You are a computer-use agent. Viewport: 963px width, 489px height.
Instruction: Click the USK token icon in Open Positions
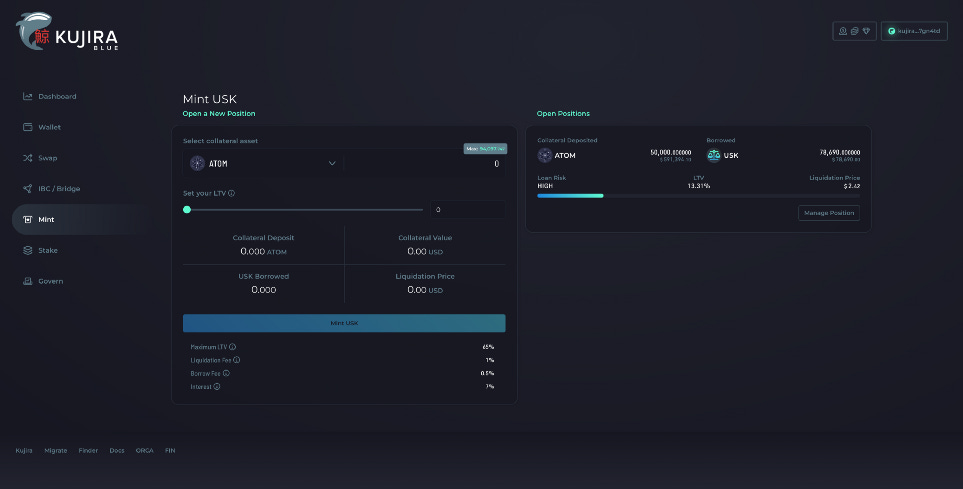[x=714, y=155]
